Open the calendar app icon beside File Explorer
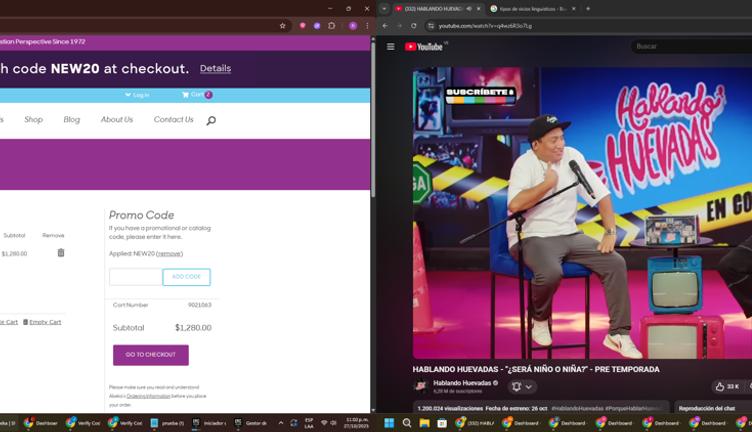Screen dimensions: 752x432 [x=442, y=423]
